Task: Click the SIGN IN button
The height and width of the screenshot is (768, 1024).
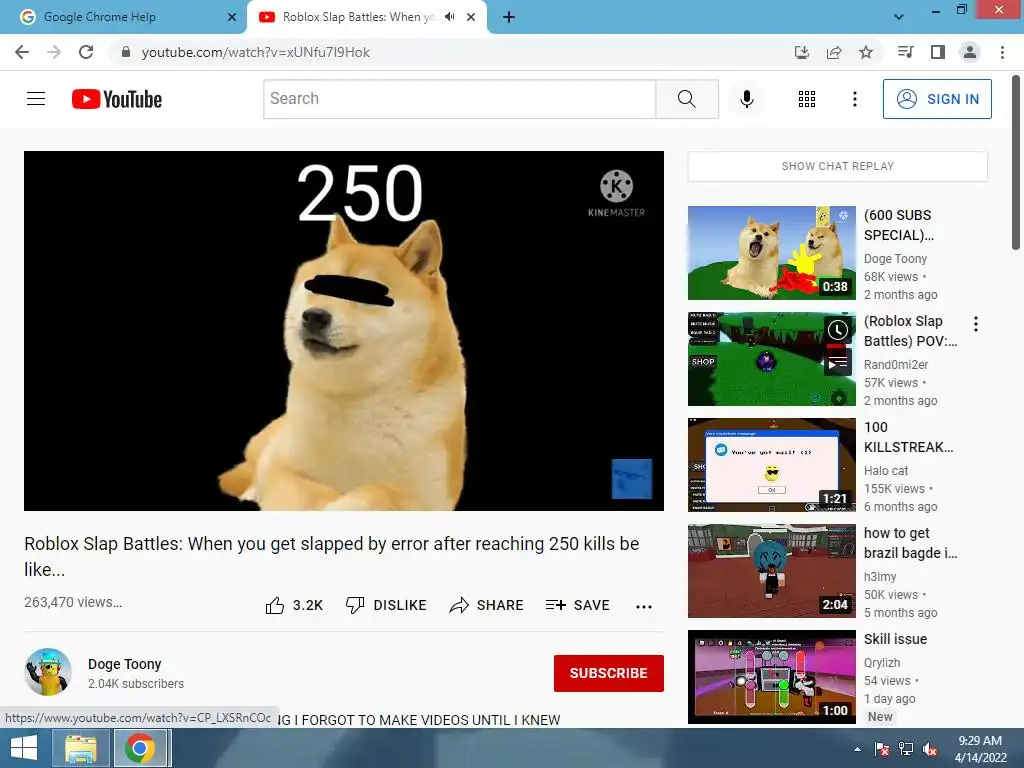Action: tap(937, 99)
